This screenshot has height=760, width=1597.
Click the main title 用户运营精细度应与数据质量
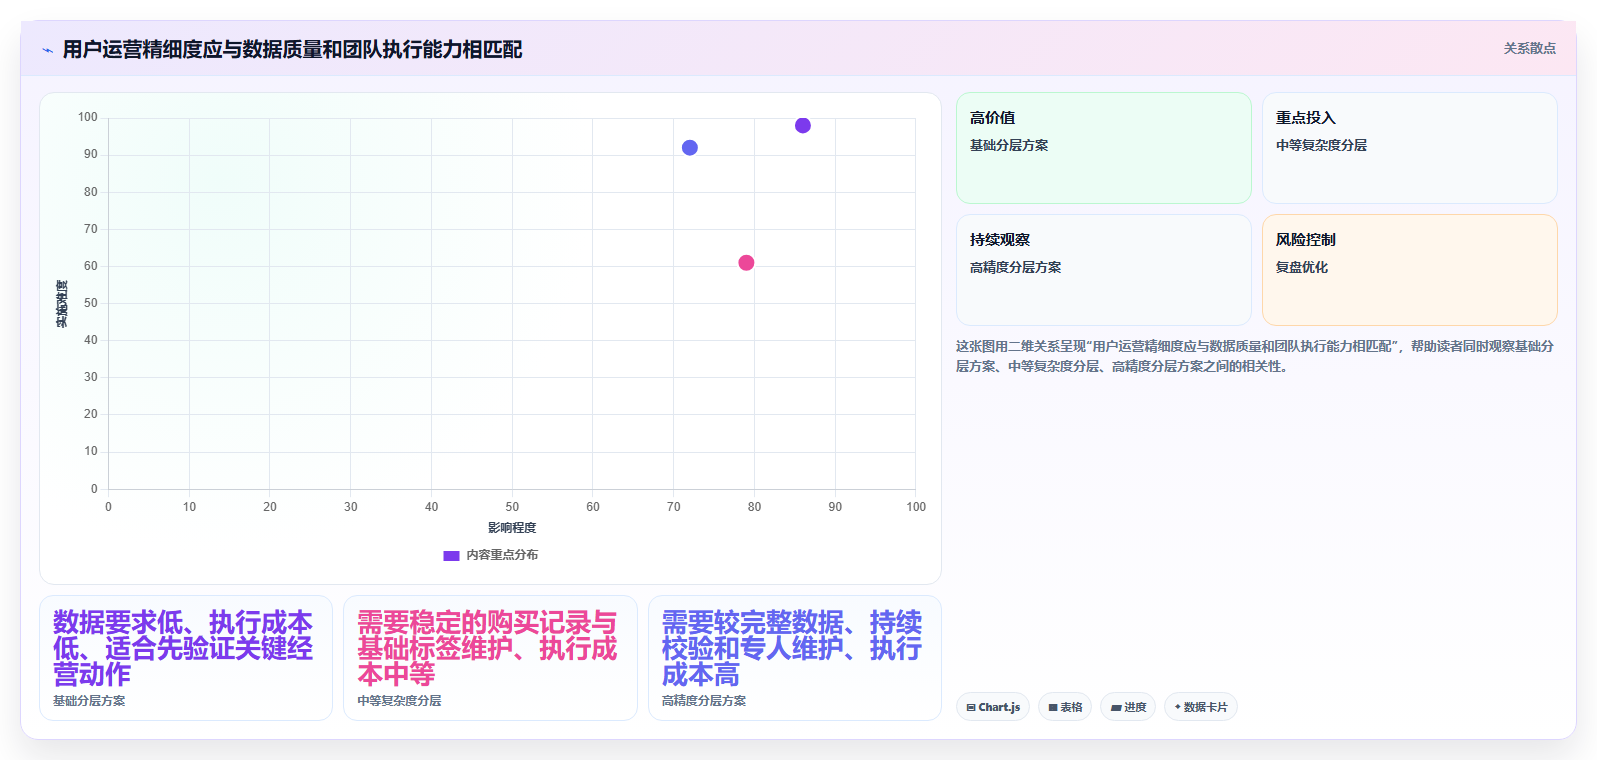pyautogui.click(x=292, y=50)
